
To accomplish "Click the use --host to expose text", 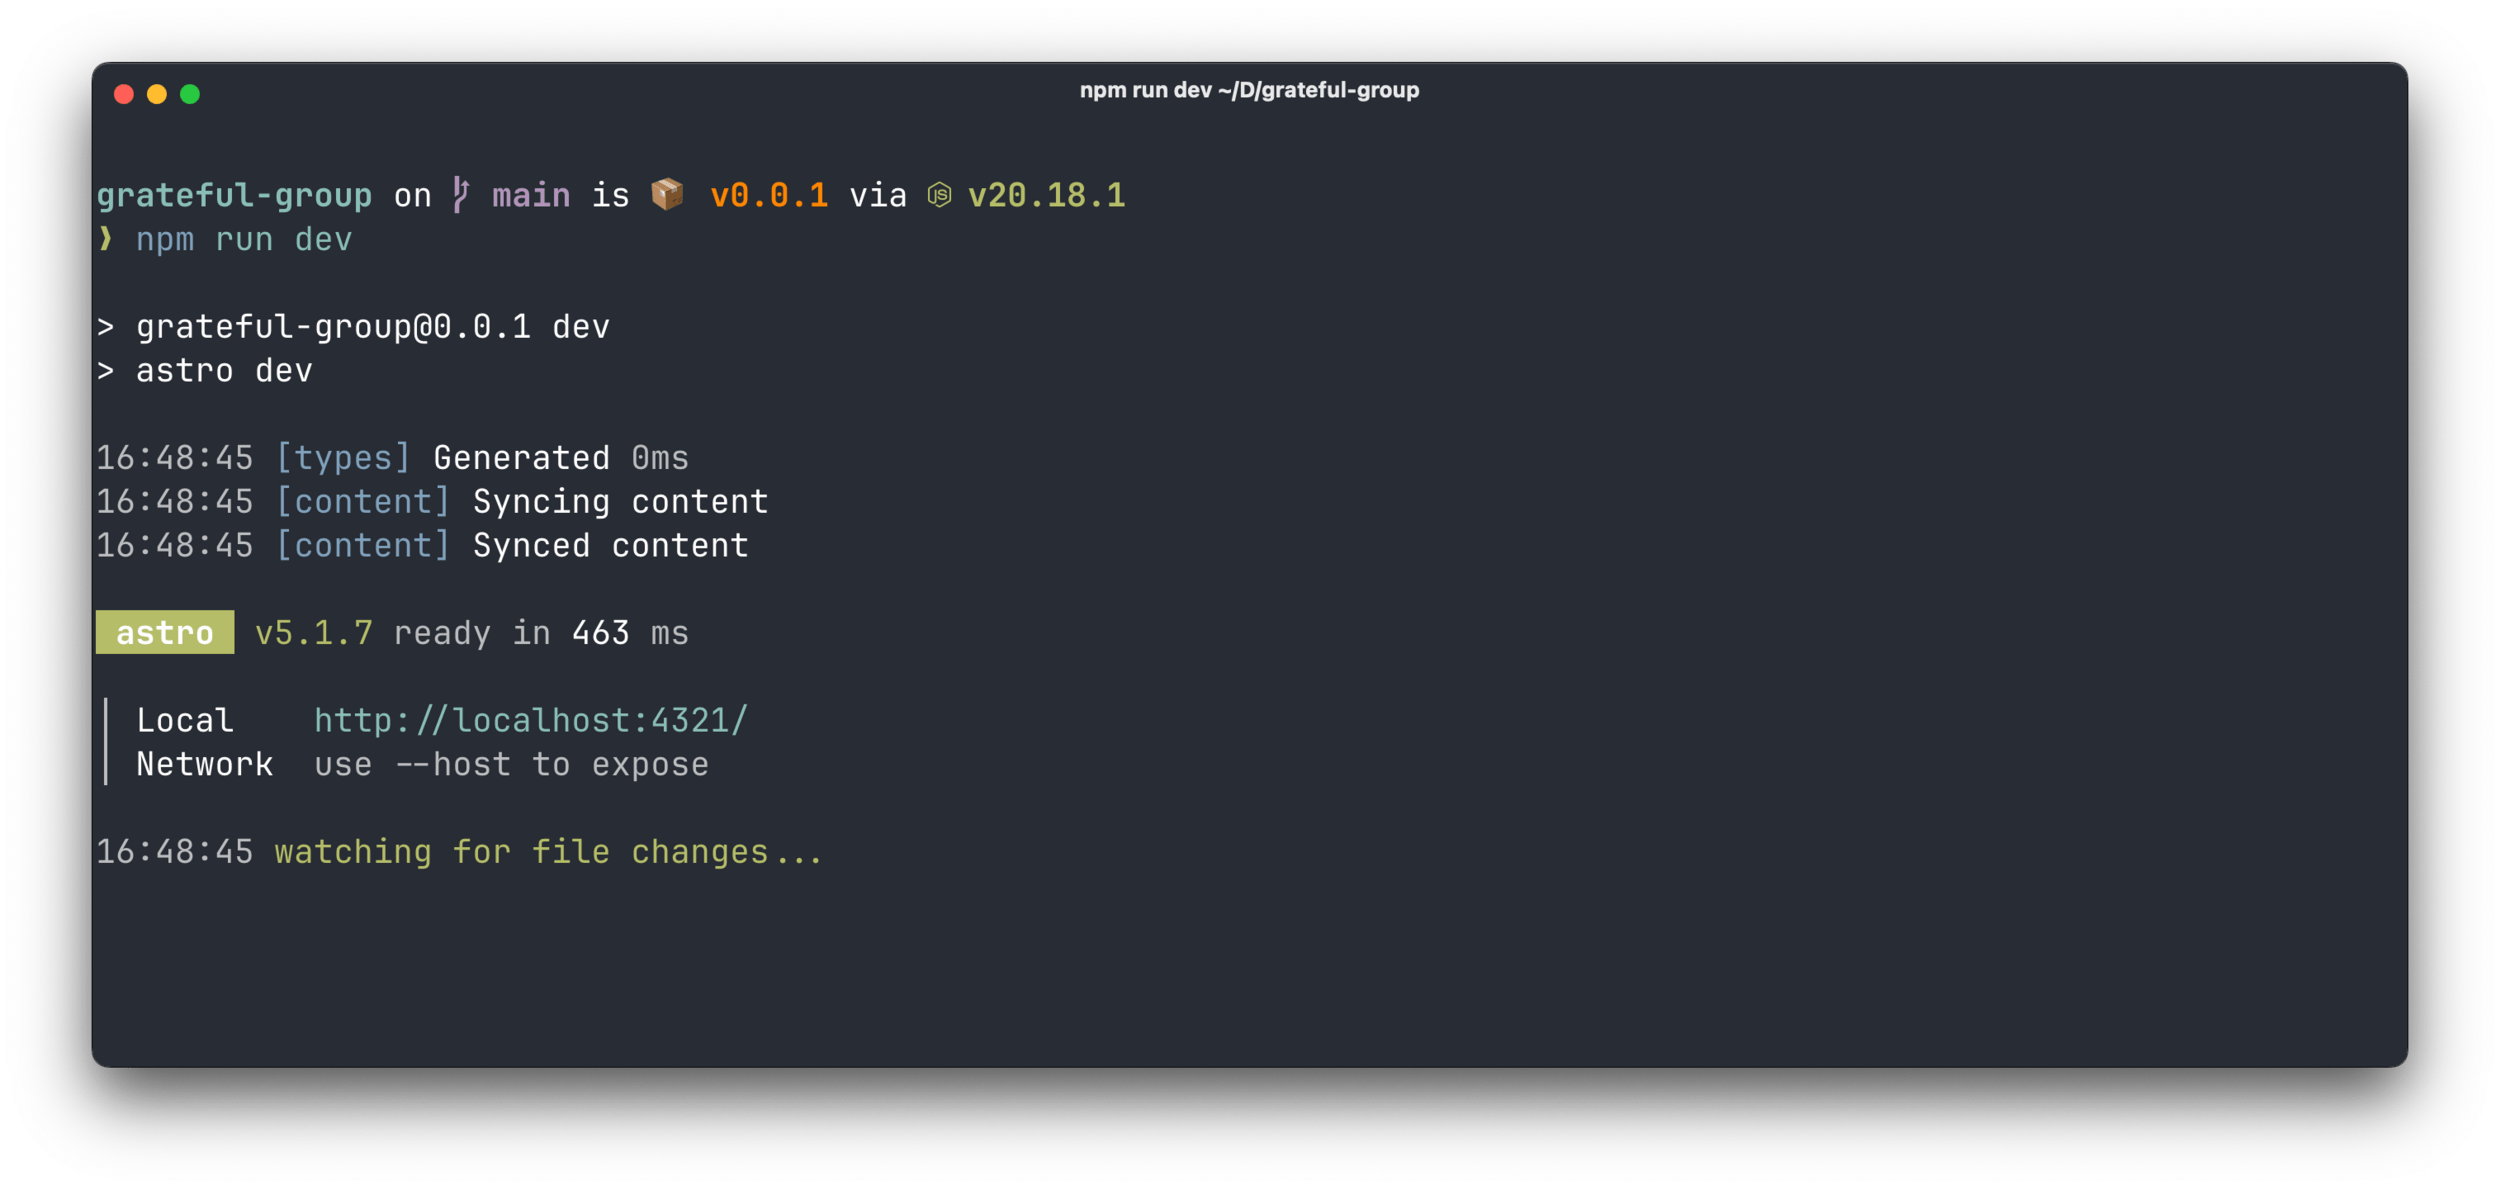I will [511, 765].
